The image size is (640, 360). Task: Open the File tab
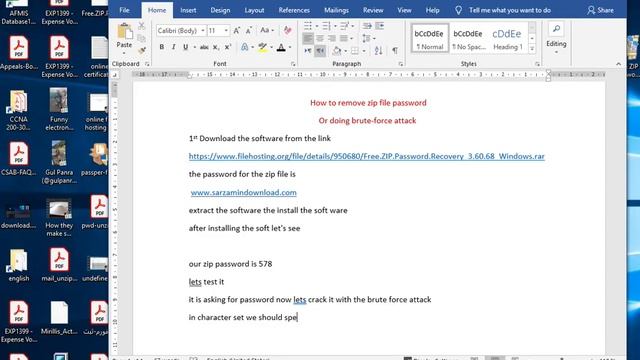pyautogui.click(x=124, y=10)
